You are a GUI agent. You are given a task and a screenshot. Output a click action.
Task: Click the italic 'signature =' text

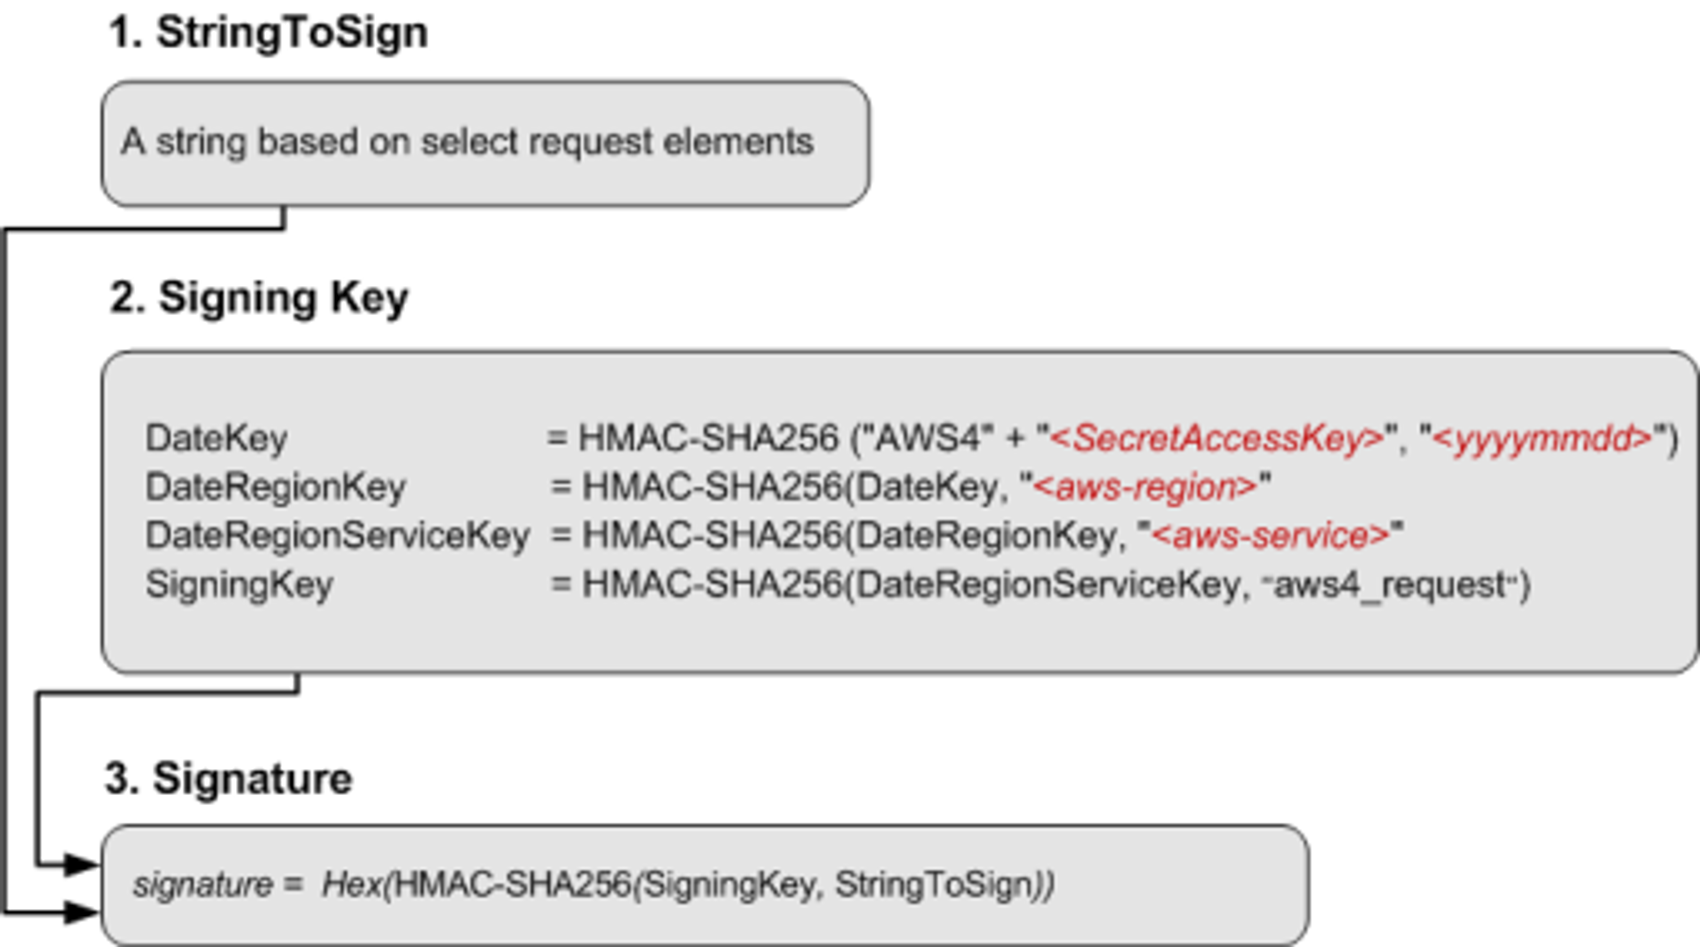217,885
